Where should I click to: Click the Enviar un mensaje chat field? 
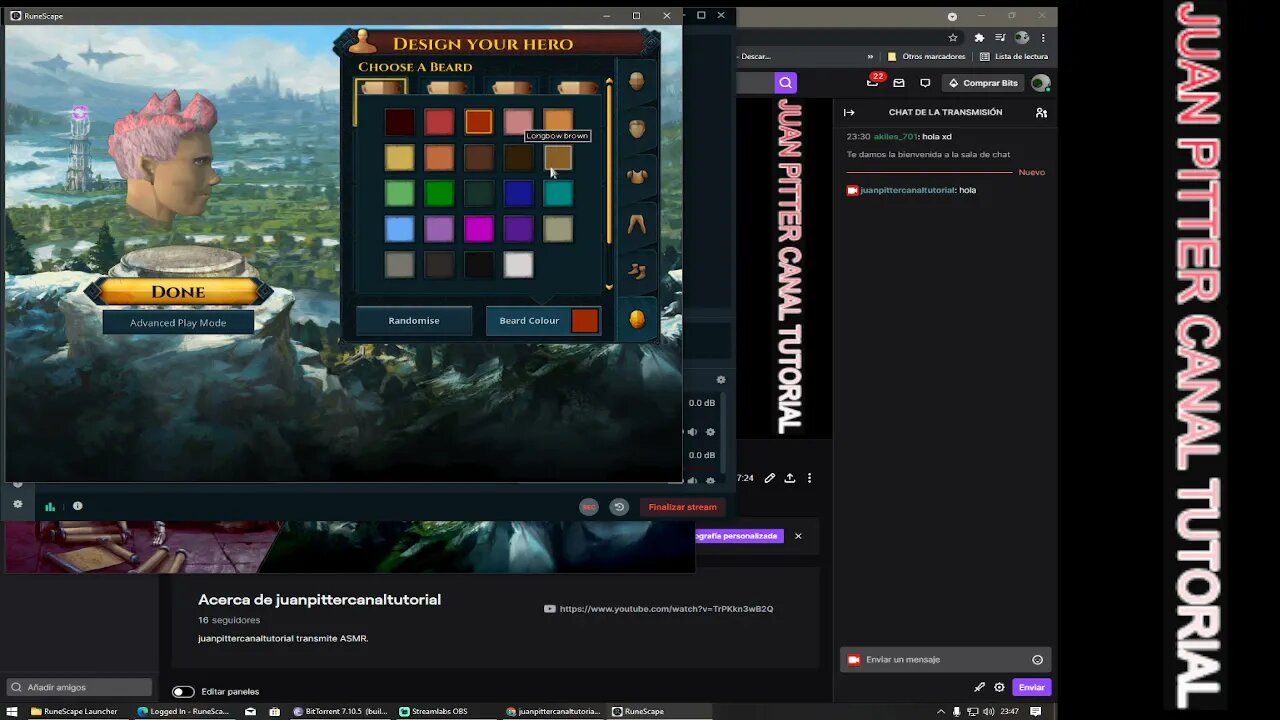(x=945, y=660)
